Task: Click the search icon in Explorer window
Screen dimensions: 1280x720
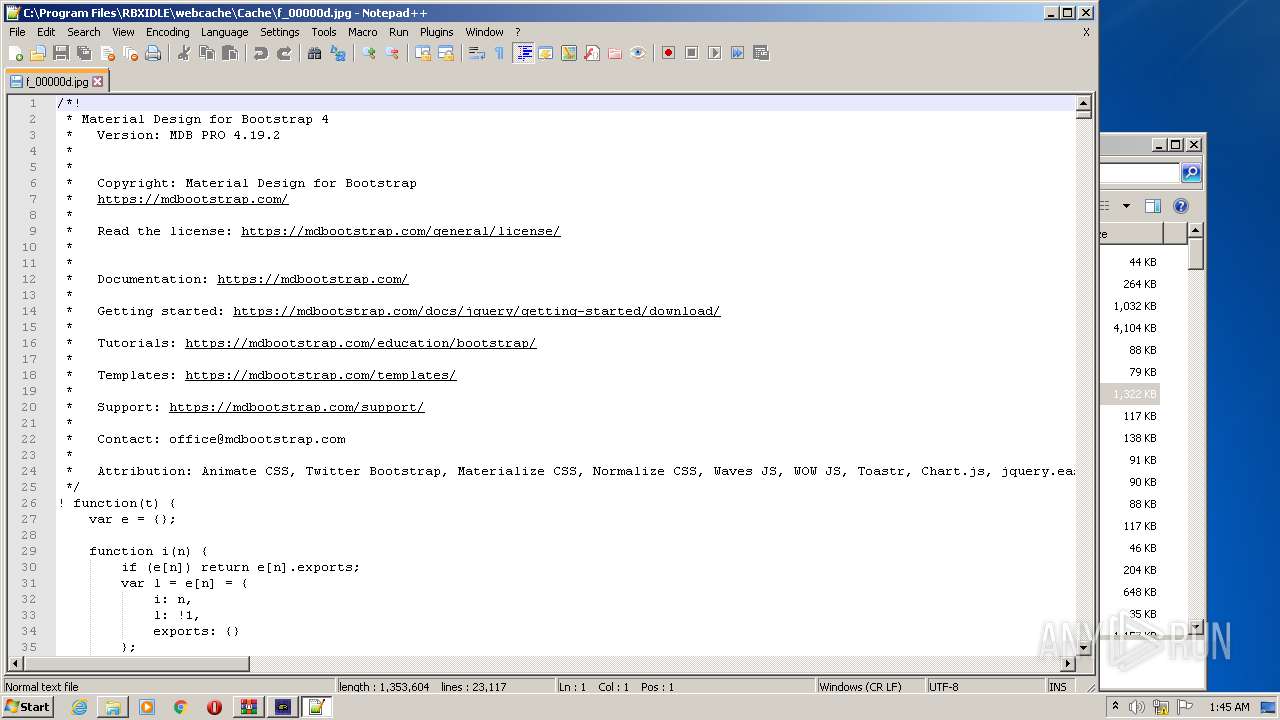Action: pyautogui.click(x=1191, y=173)
